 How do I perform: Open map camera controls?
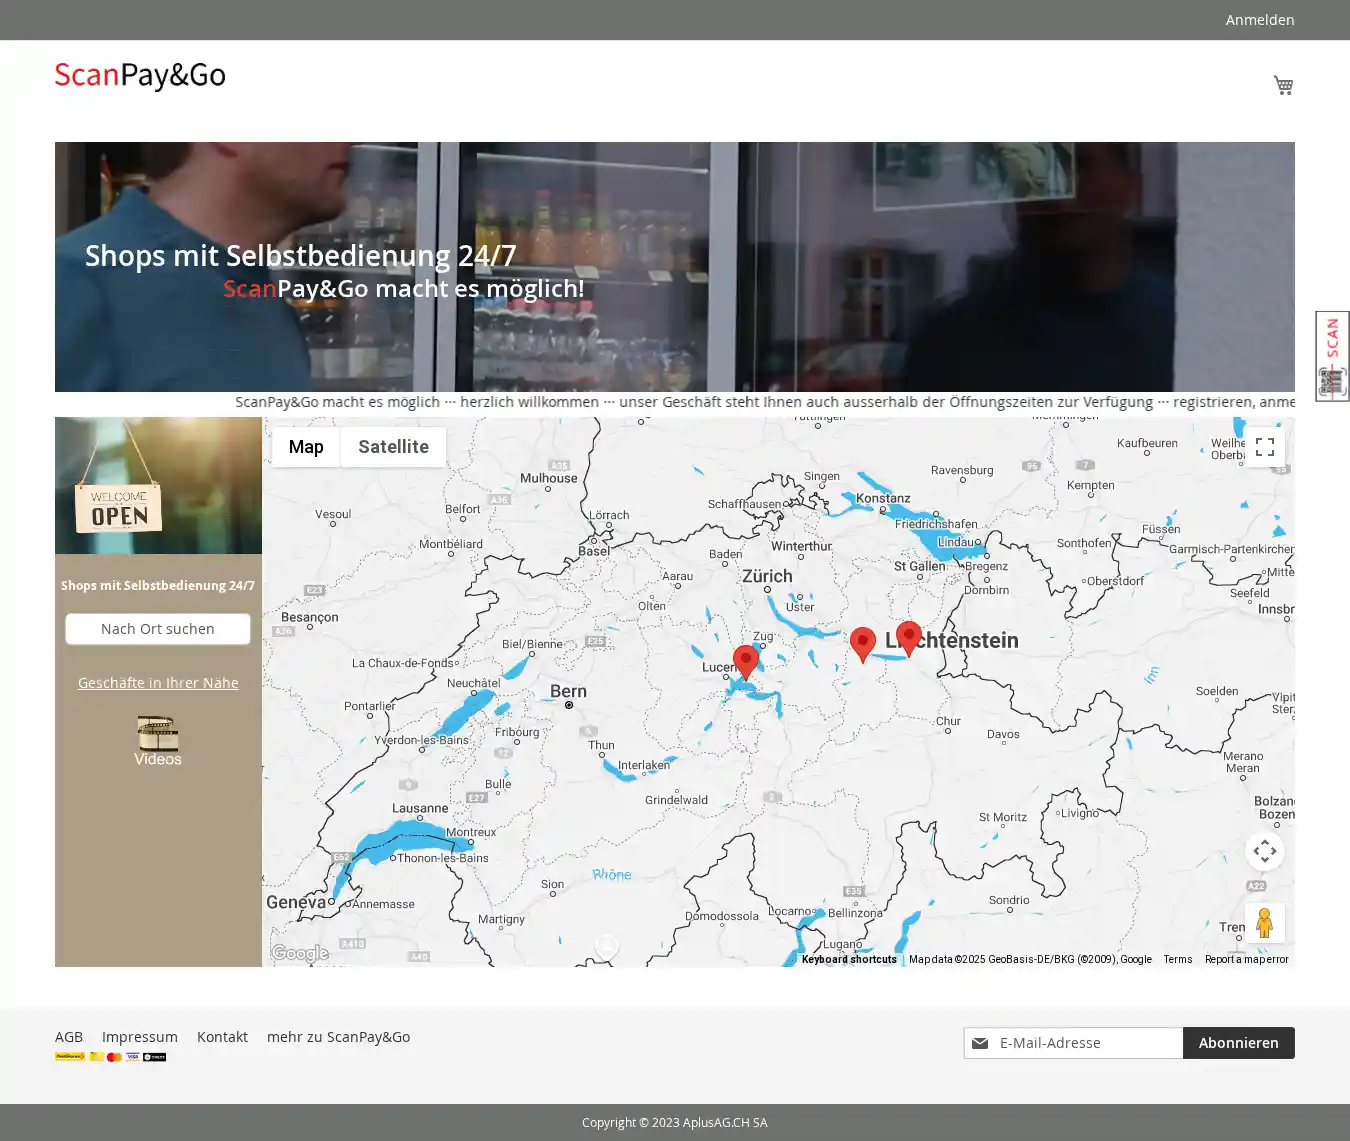click(x=1264, y=851)
